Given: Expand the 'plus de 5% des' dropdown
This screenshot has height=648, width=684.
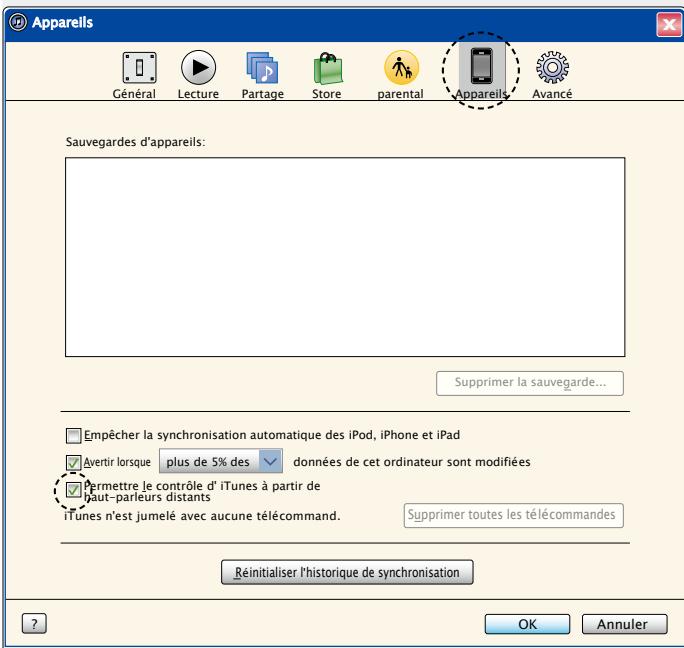Looking at the screenshot, I should [271, 462].
